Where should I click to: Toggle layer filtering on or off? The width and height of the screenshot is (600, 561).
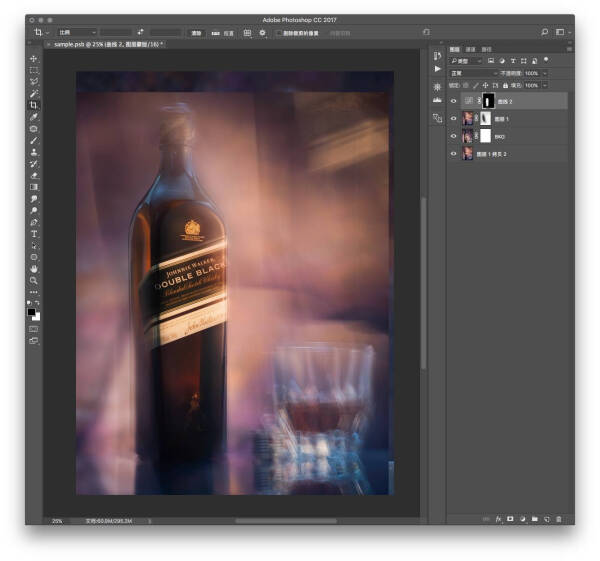pyautogui.click(x=546, y=60)
